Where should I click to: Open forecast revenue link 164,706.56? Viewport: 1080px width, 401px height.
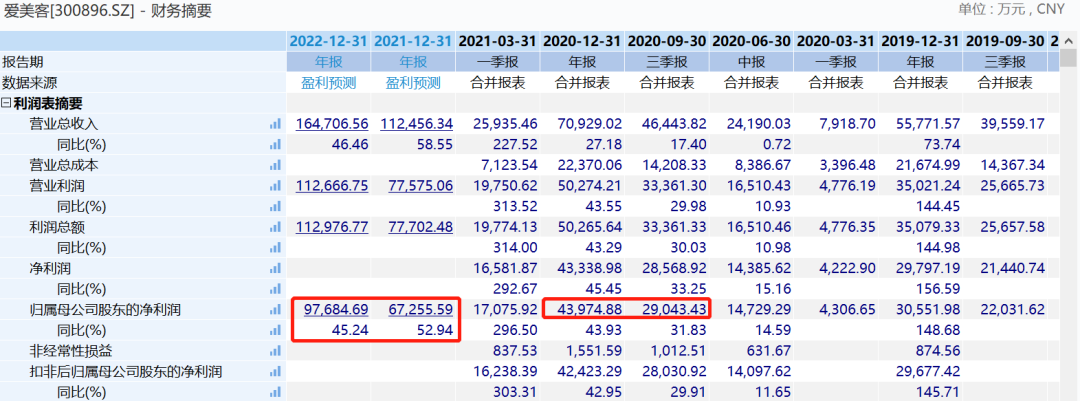[332, 124]
